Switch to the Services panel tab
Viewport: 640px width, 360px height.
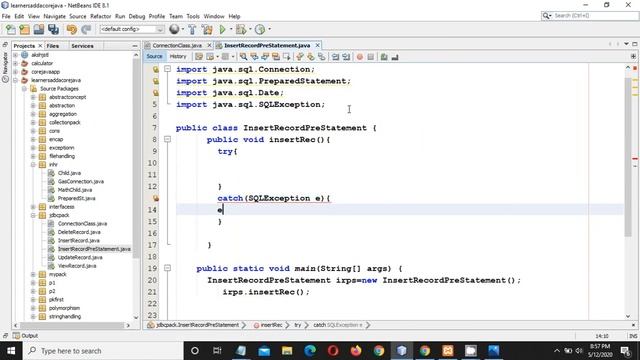point(82,46)
